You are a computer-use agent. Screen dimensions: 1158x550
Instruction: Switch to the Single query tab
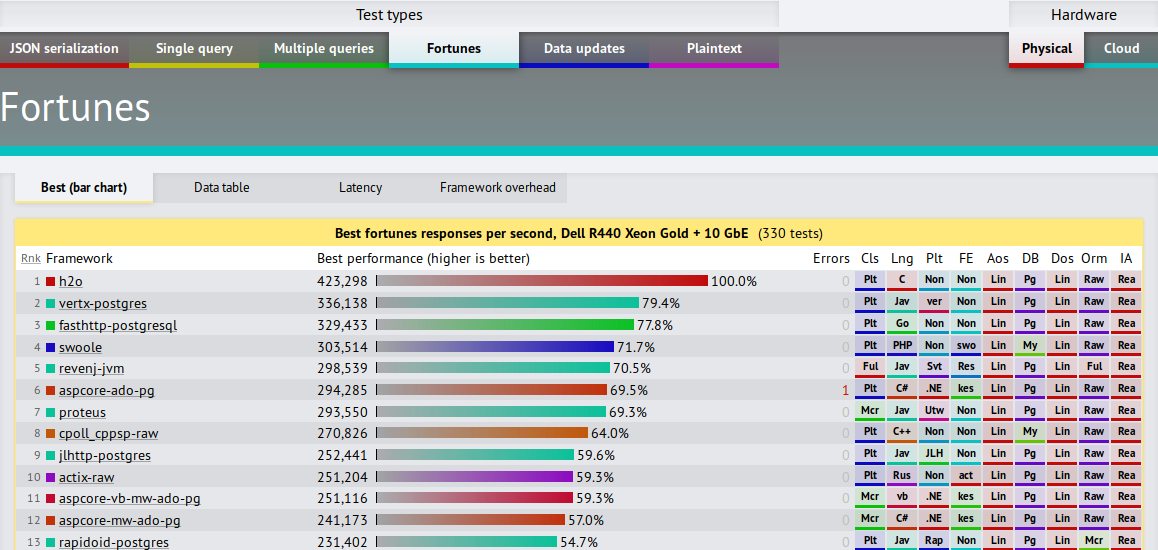point(194,49)
